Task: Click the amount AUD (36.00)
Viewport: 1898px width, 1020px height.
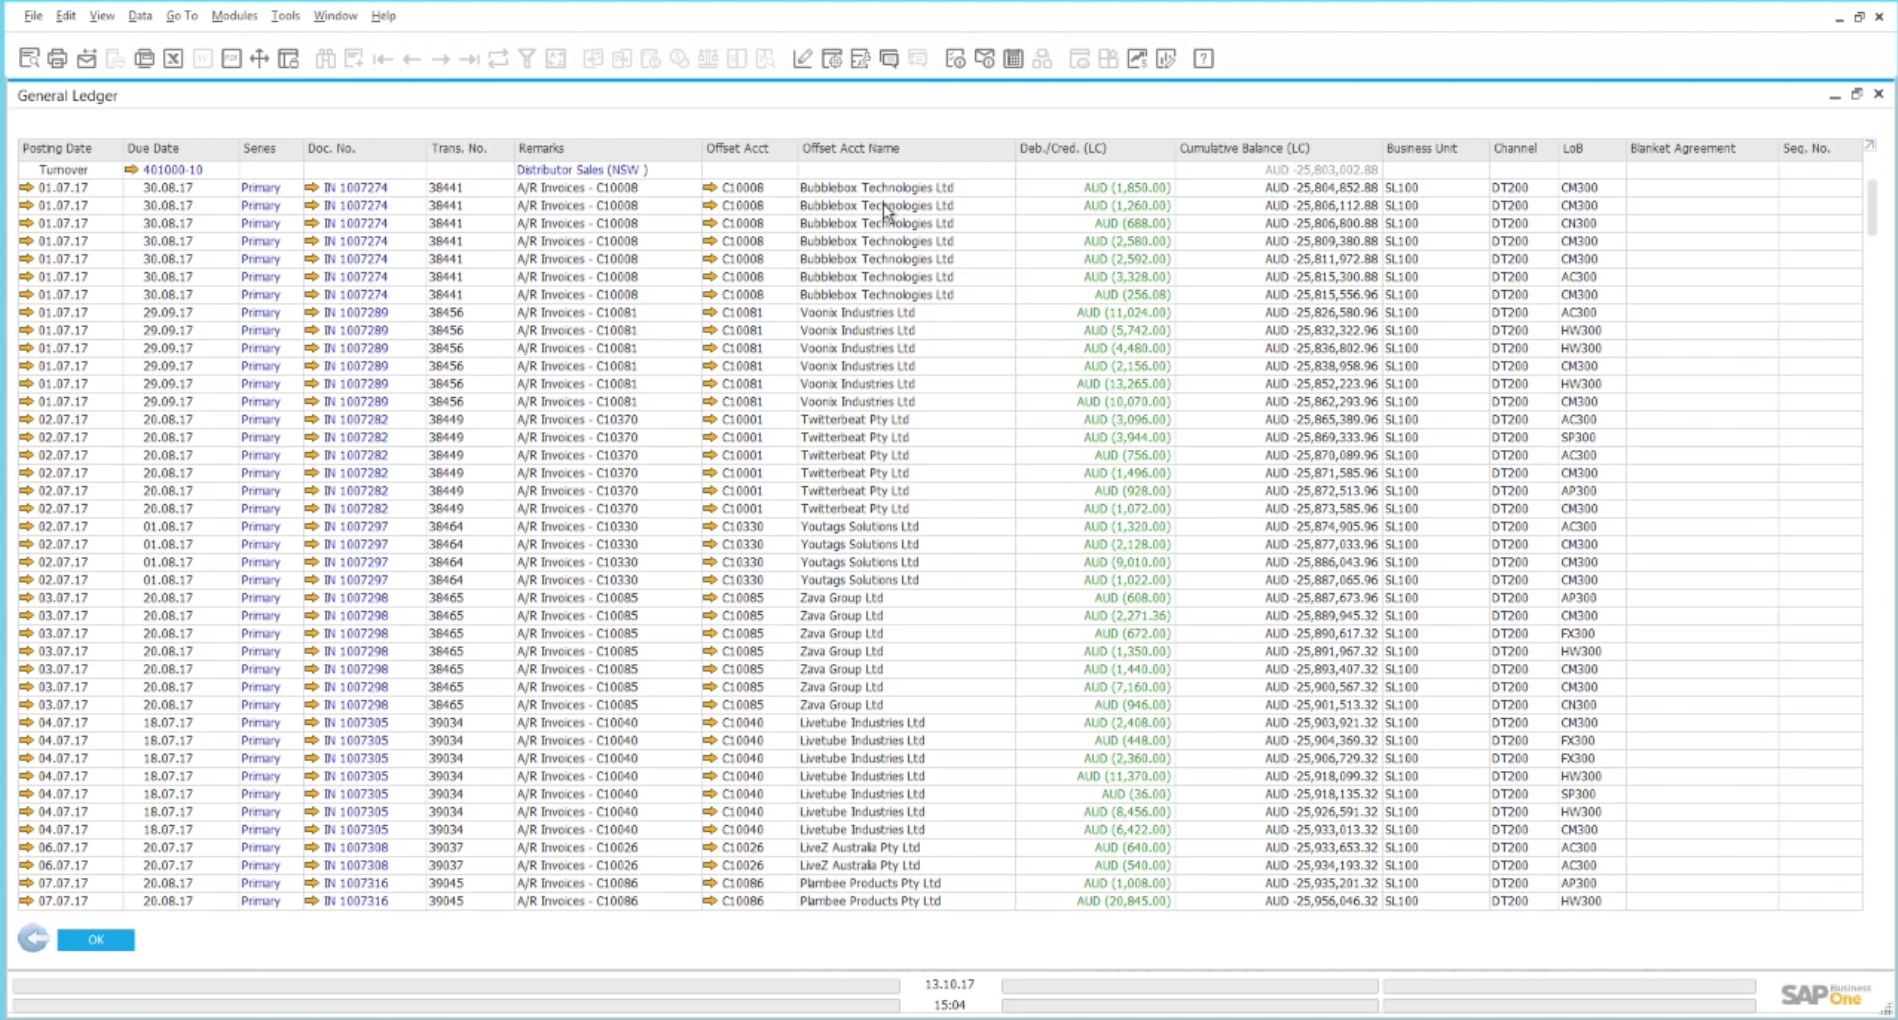Action: click(1135, 794)
